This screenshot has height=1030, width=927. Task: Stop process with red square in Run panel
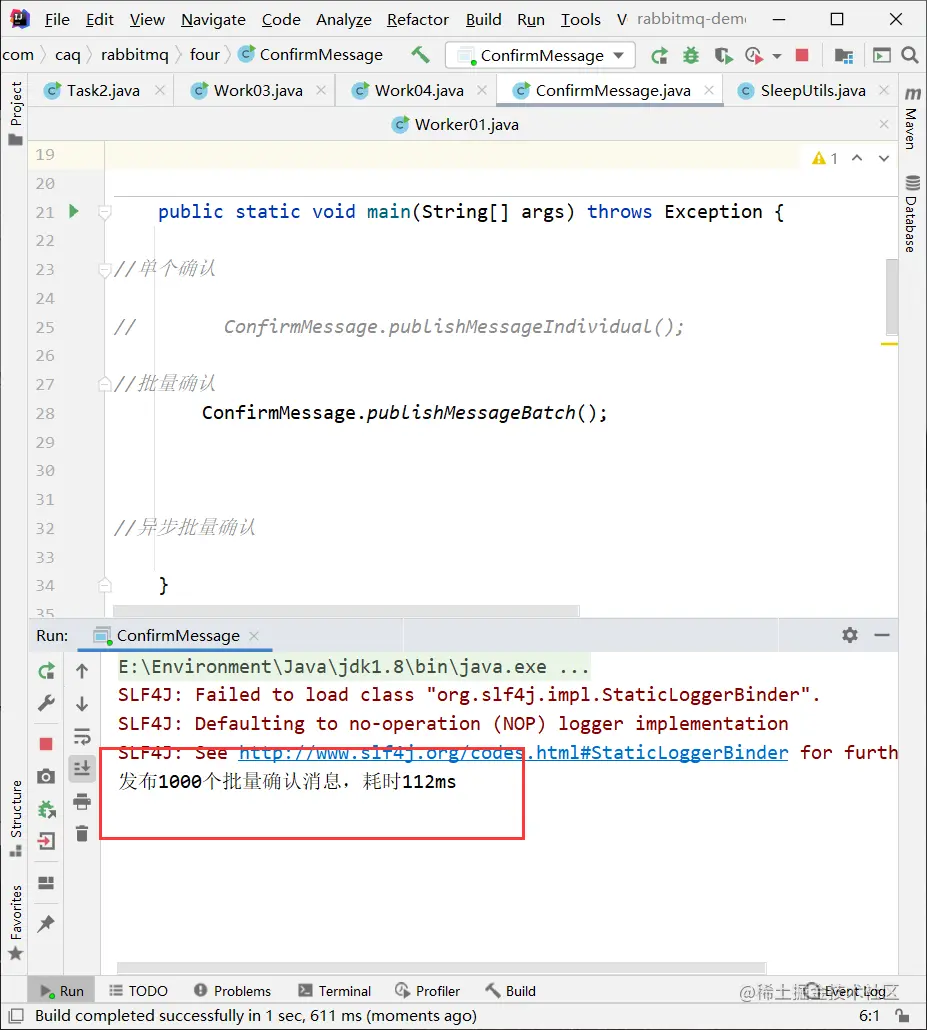pos(46,744)
